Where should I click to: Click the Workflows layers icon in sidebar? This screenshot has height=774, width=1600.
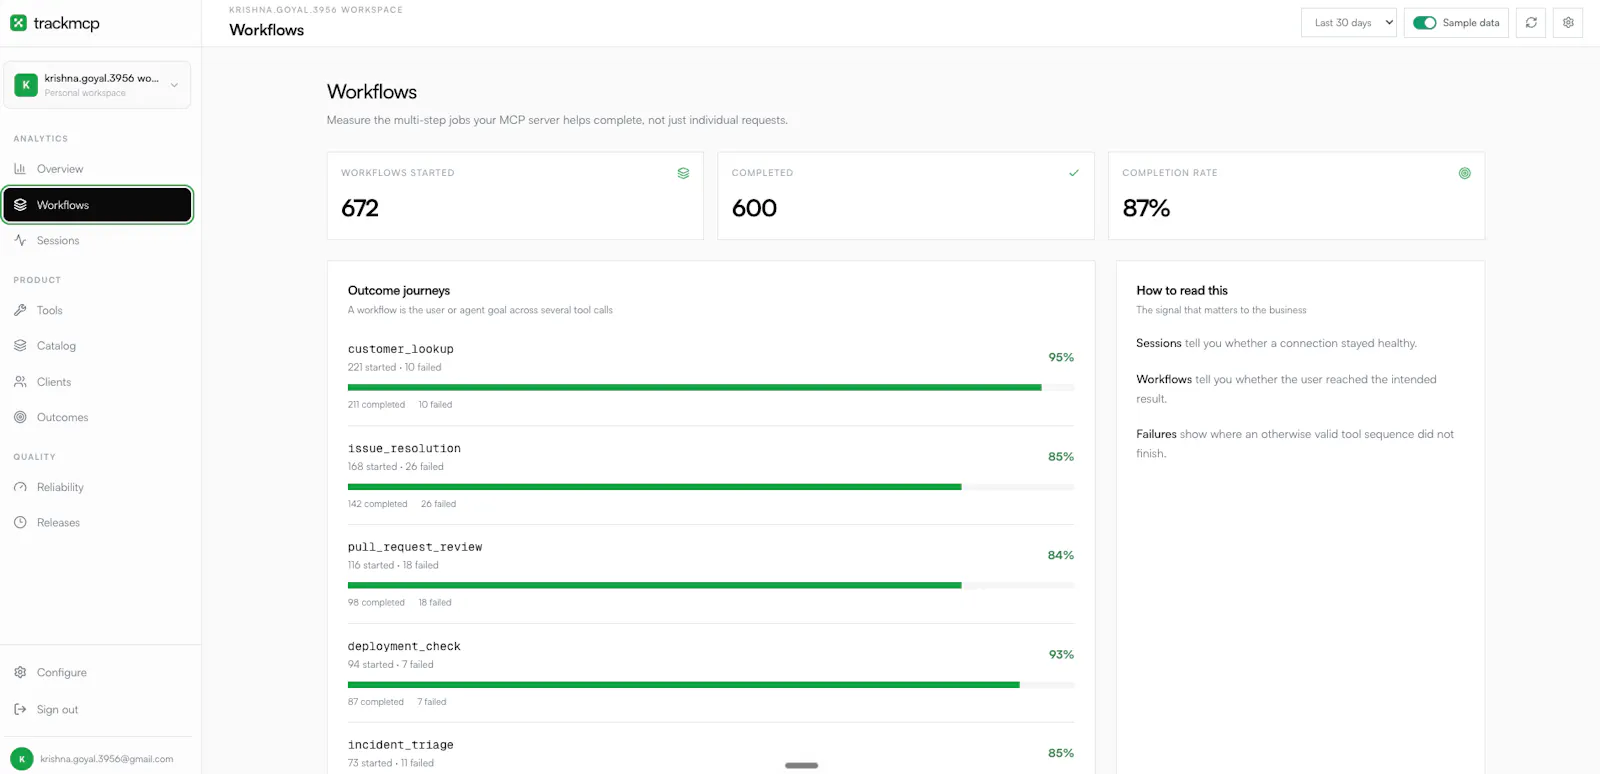coord(20,205)
